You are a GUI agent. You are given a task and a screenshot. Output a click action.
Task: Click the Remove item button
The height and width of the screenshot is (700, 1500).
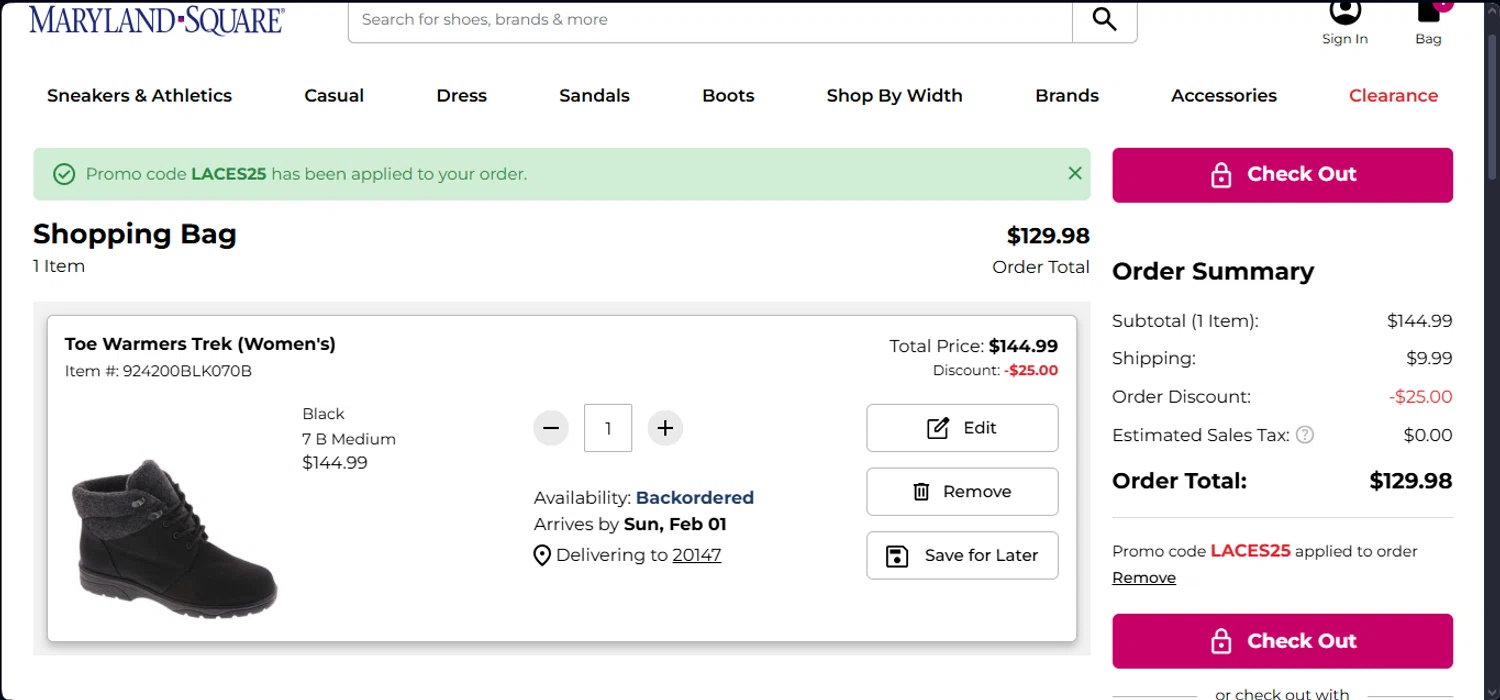pyautogui.click(x=962, y=492)
